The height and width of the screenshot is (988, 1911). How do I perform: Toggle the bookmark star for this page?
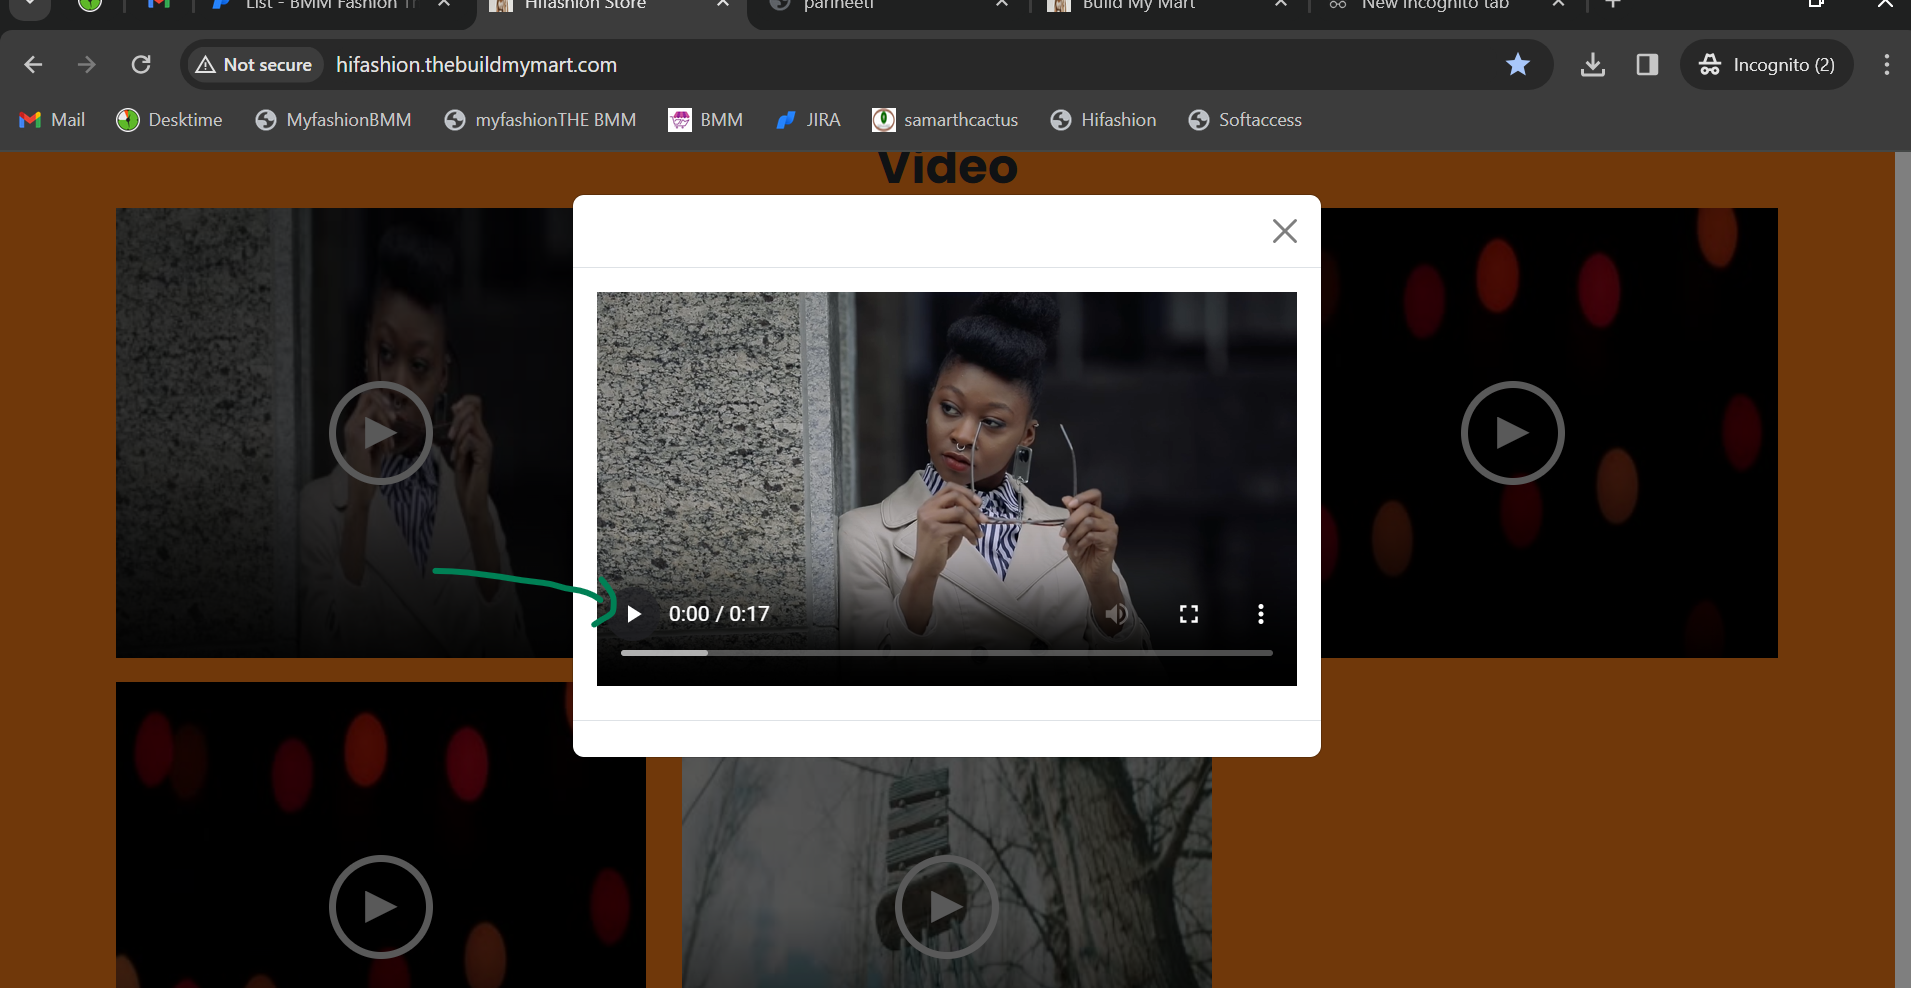1517,65
